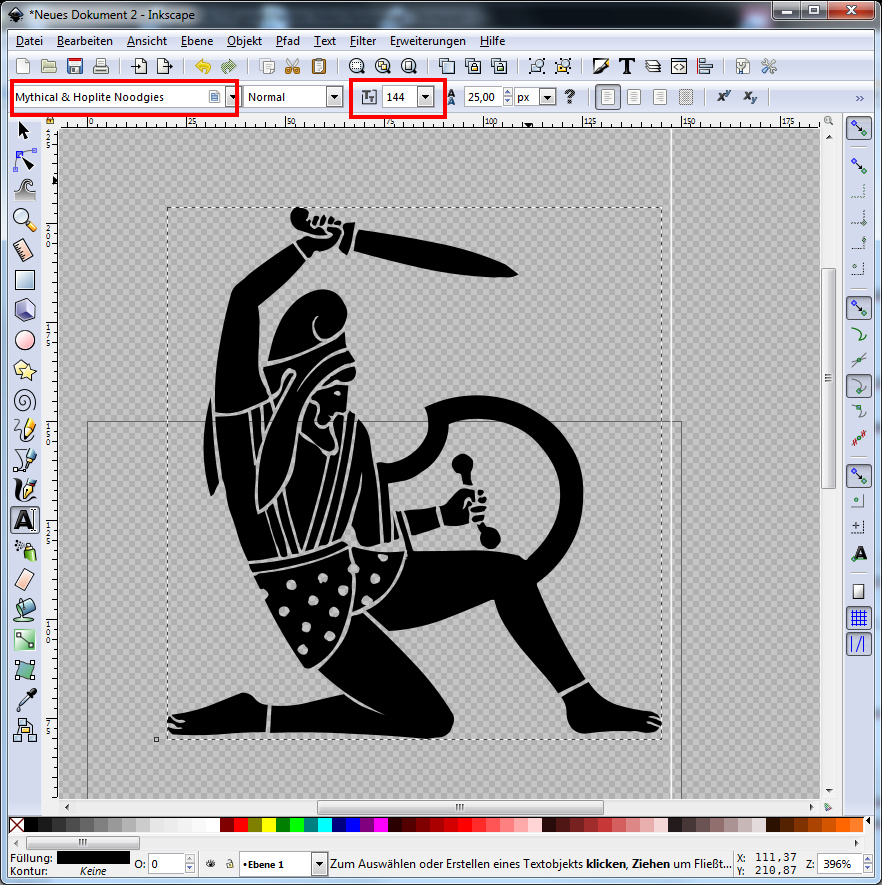Click the Füllung fill color indicator

click(x=93, y=857)
